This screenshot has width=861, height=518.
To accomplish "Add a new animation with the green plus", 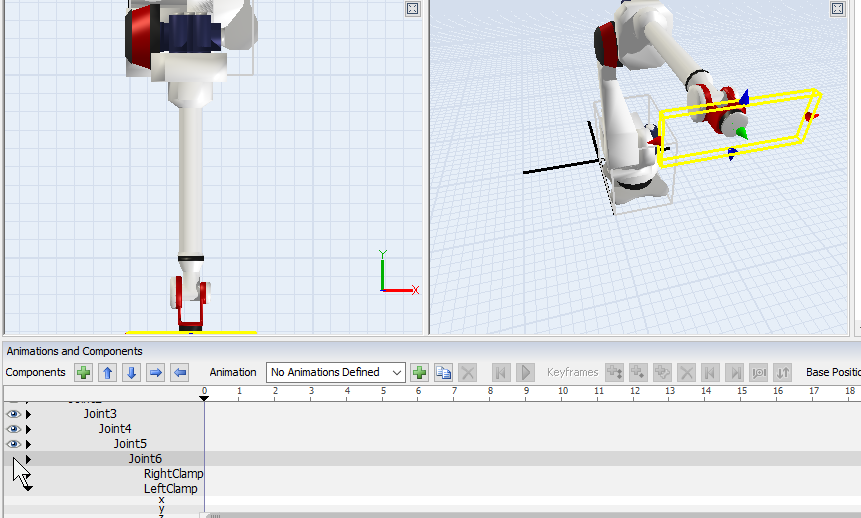I will [x=420, y=372].
